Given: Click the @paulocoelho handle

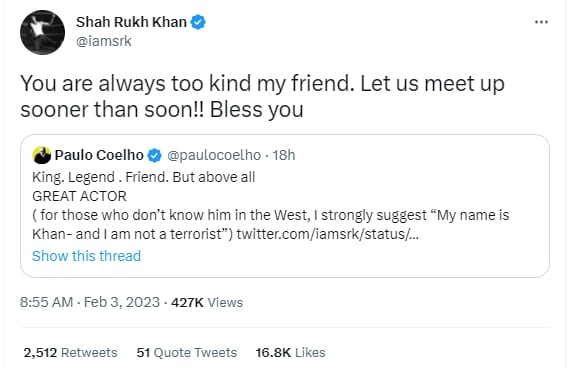Looking at the screenshot, I should point(214,155).
